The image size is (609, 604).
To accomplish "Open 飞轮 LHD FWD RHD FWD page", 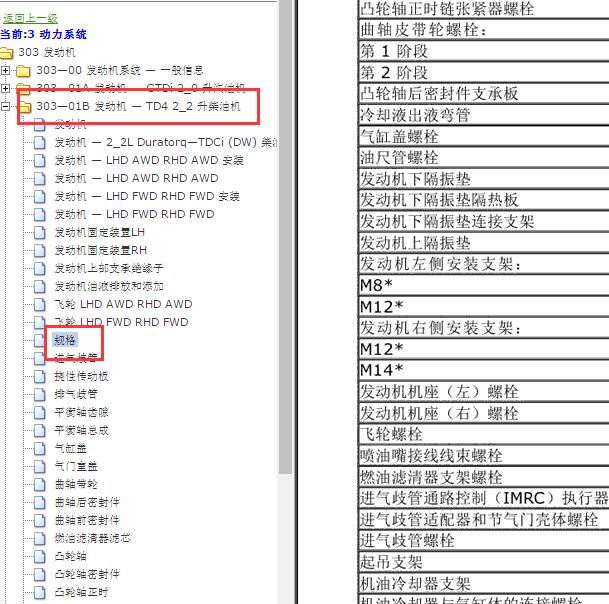I will [x=121, y=322].
